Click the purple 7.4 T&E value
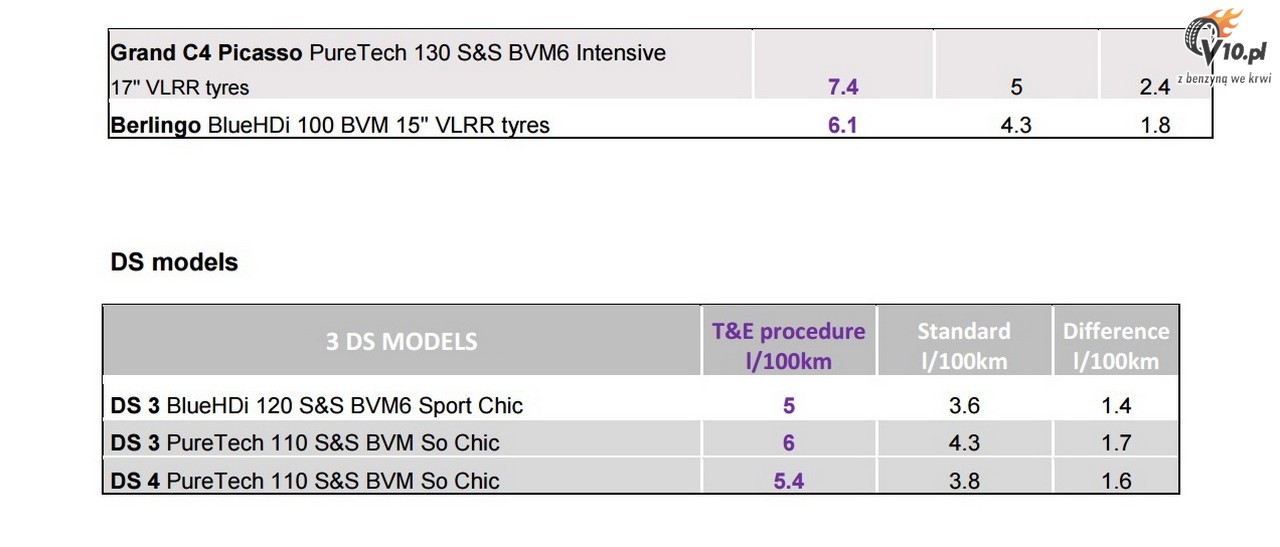Viewport: 1280px width, 547px height. pos(843,87)
